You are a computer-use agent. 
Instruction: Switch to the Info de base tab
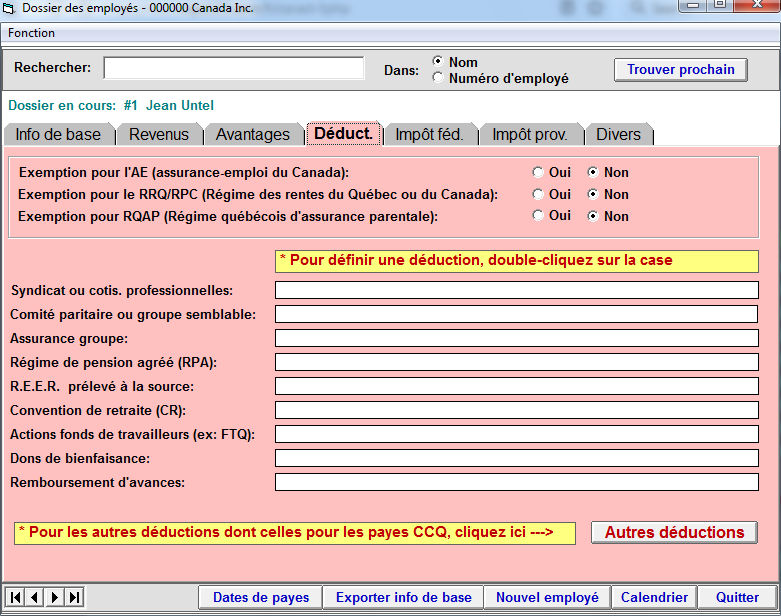[58, 134]
